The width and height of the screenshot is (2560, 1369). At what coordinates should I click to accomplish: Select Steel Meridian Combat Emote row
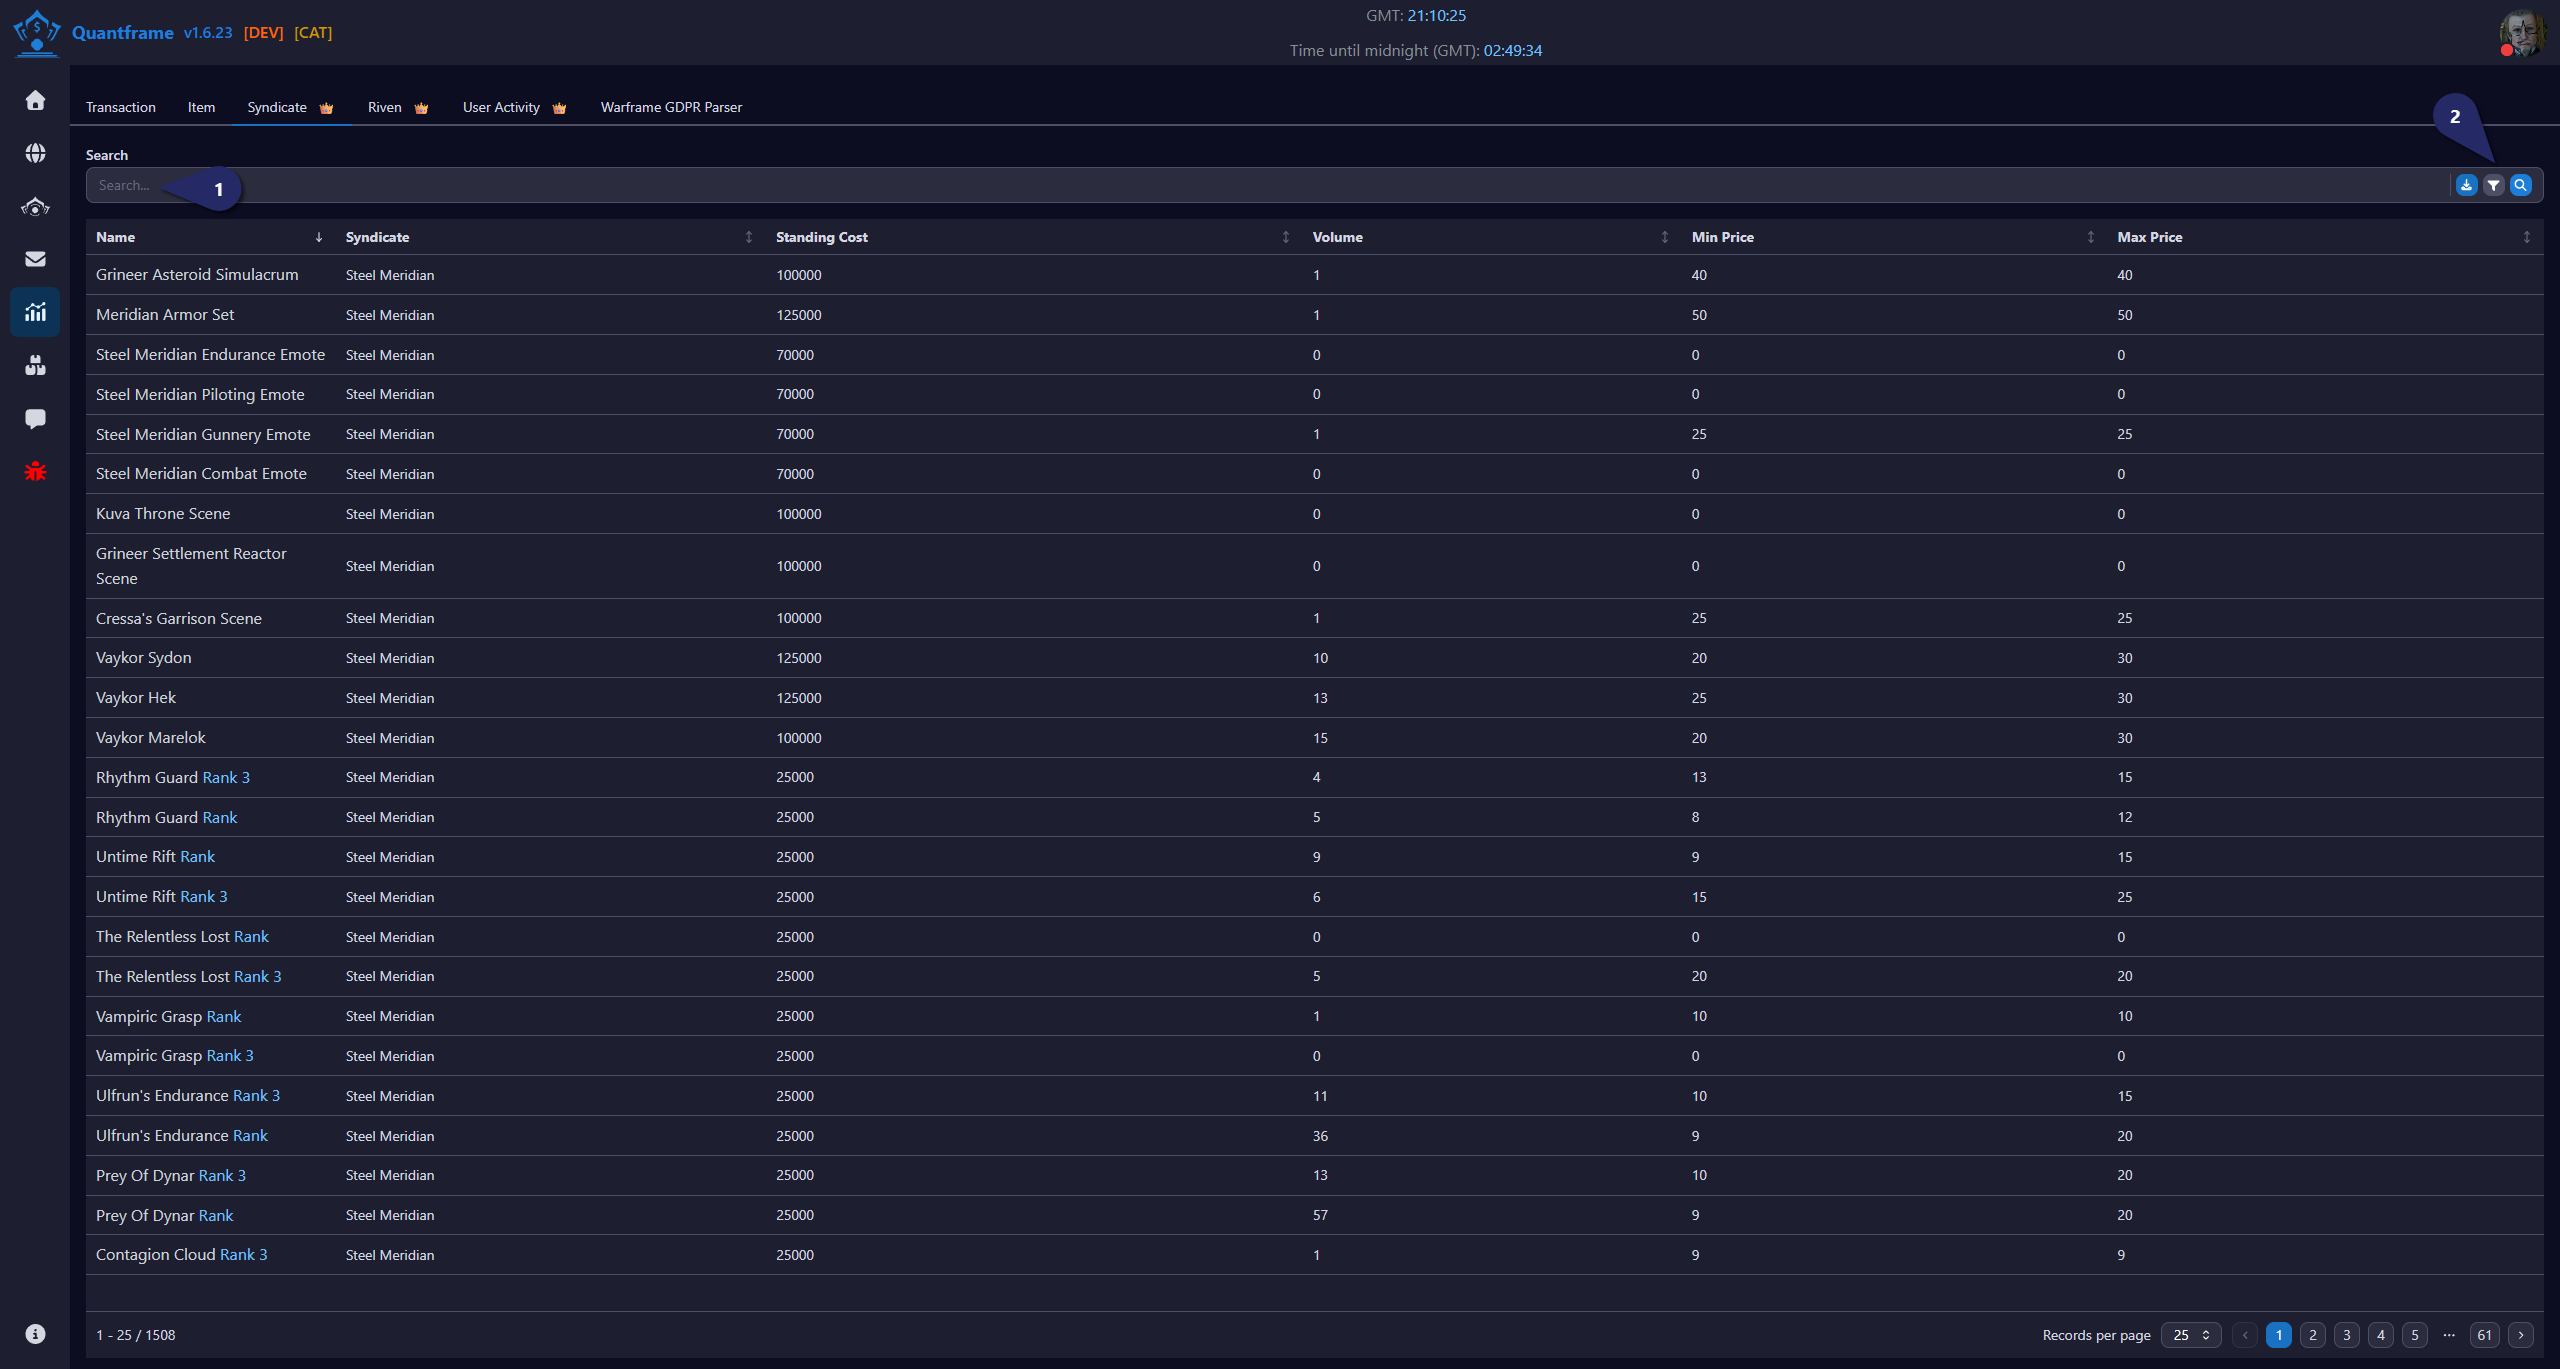click(x=1314, y=474)
